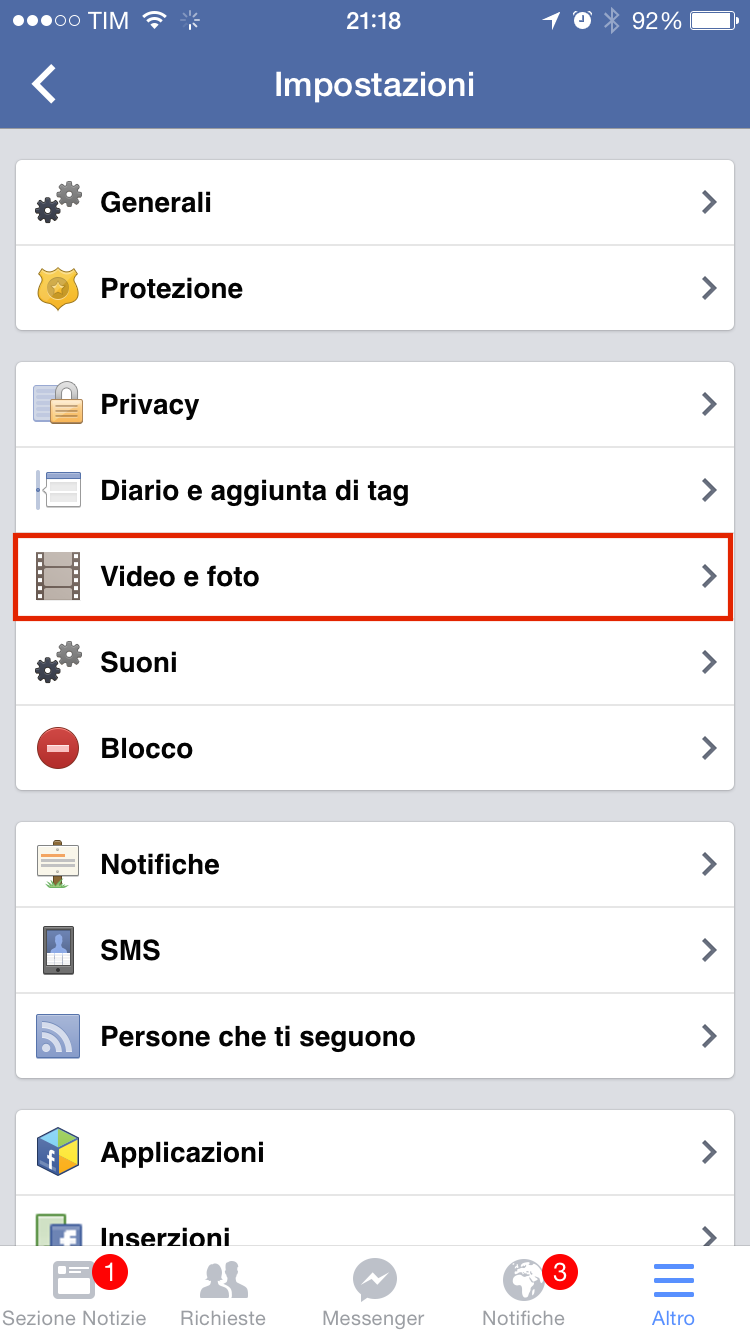
Task: Tap the film strip Video e foto icon
Action: click(58, 576)
